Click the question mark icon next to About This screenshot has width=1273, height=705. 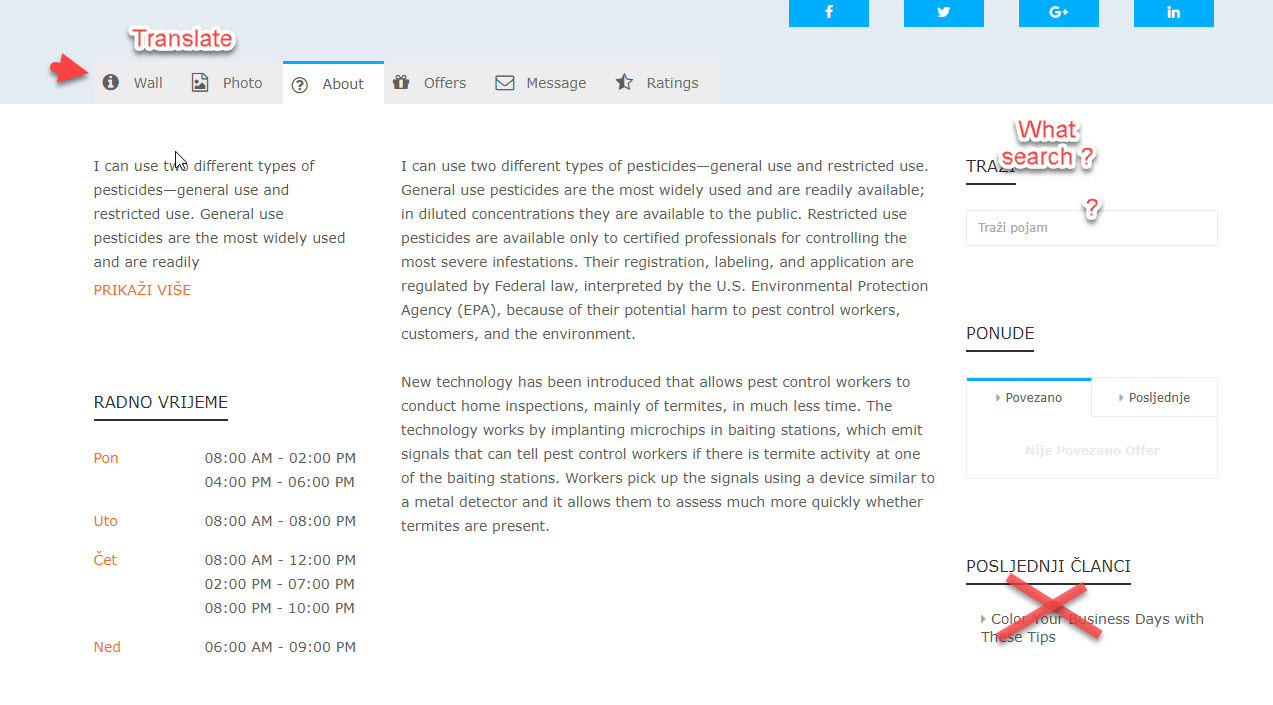[x=299, y=84]
